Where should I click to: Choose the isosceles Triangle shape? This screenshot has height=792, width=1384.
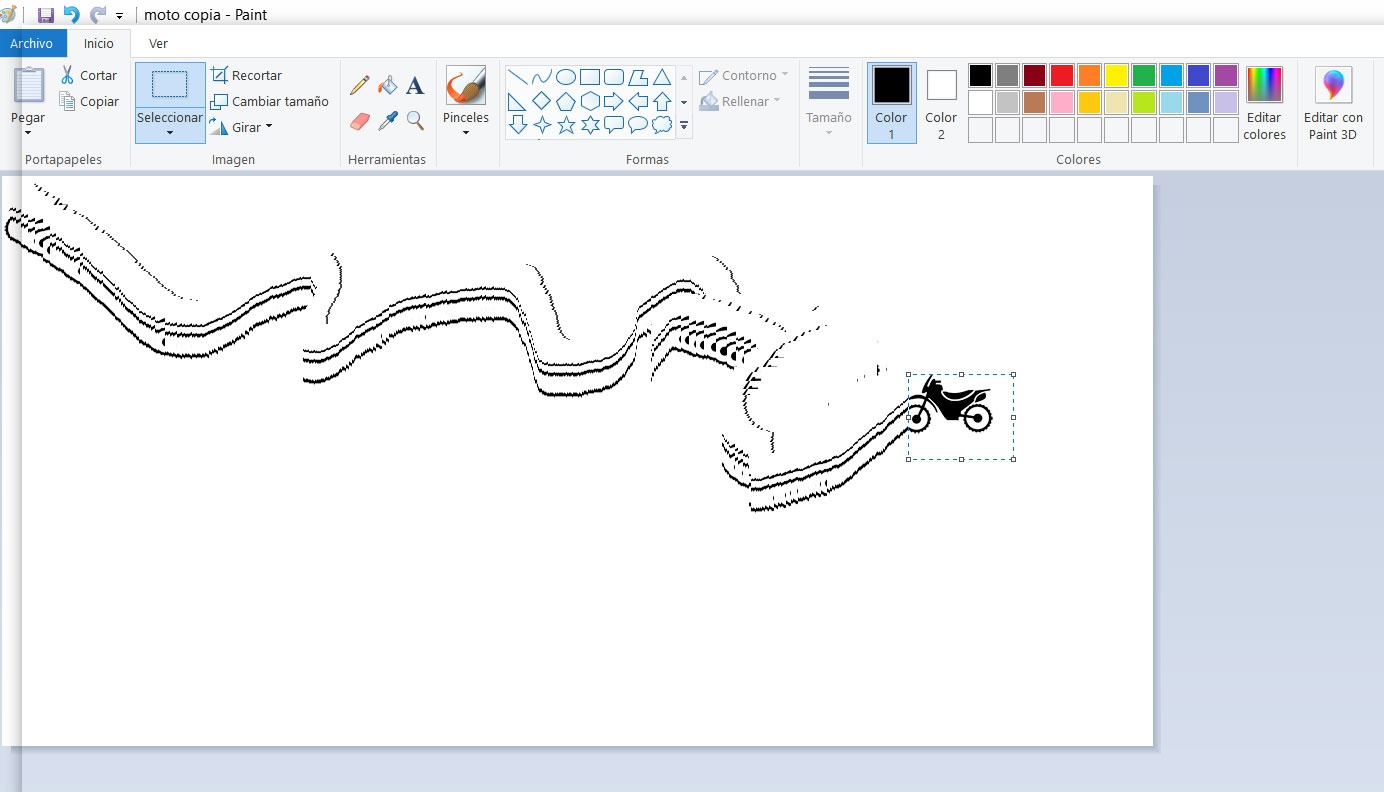click(662, 77)
